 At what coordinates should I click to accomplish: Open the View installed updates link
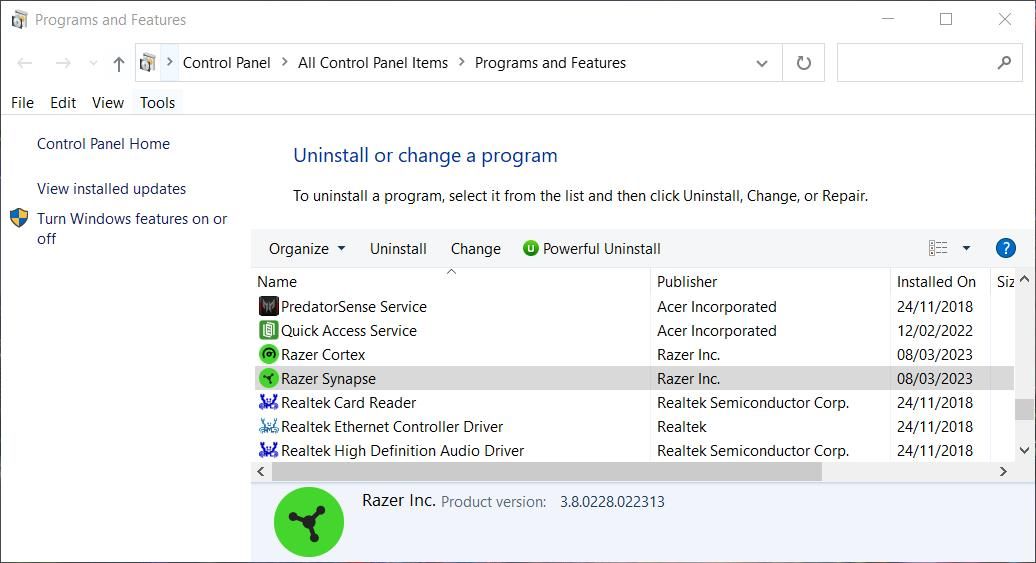tap(111, 188)
